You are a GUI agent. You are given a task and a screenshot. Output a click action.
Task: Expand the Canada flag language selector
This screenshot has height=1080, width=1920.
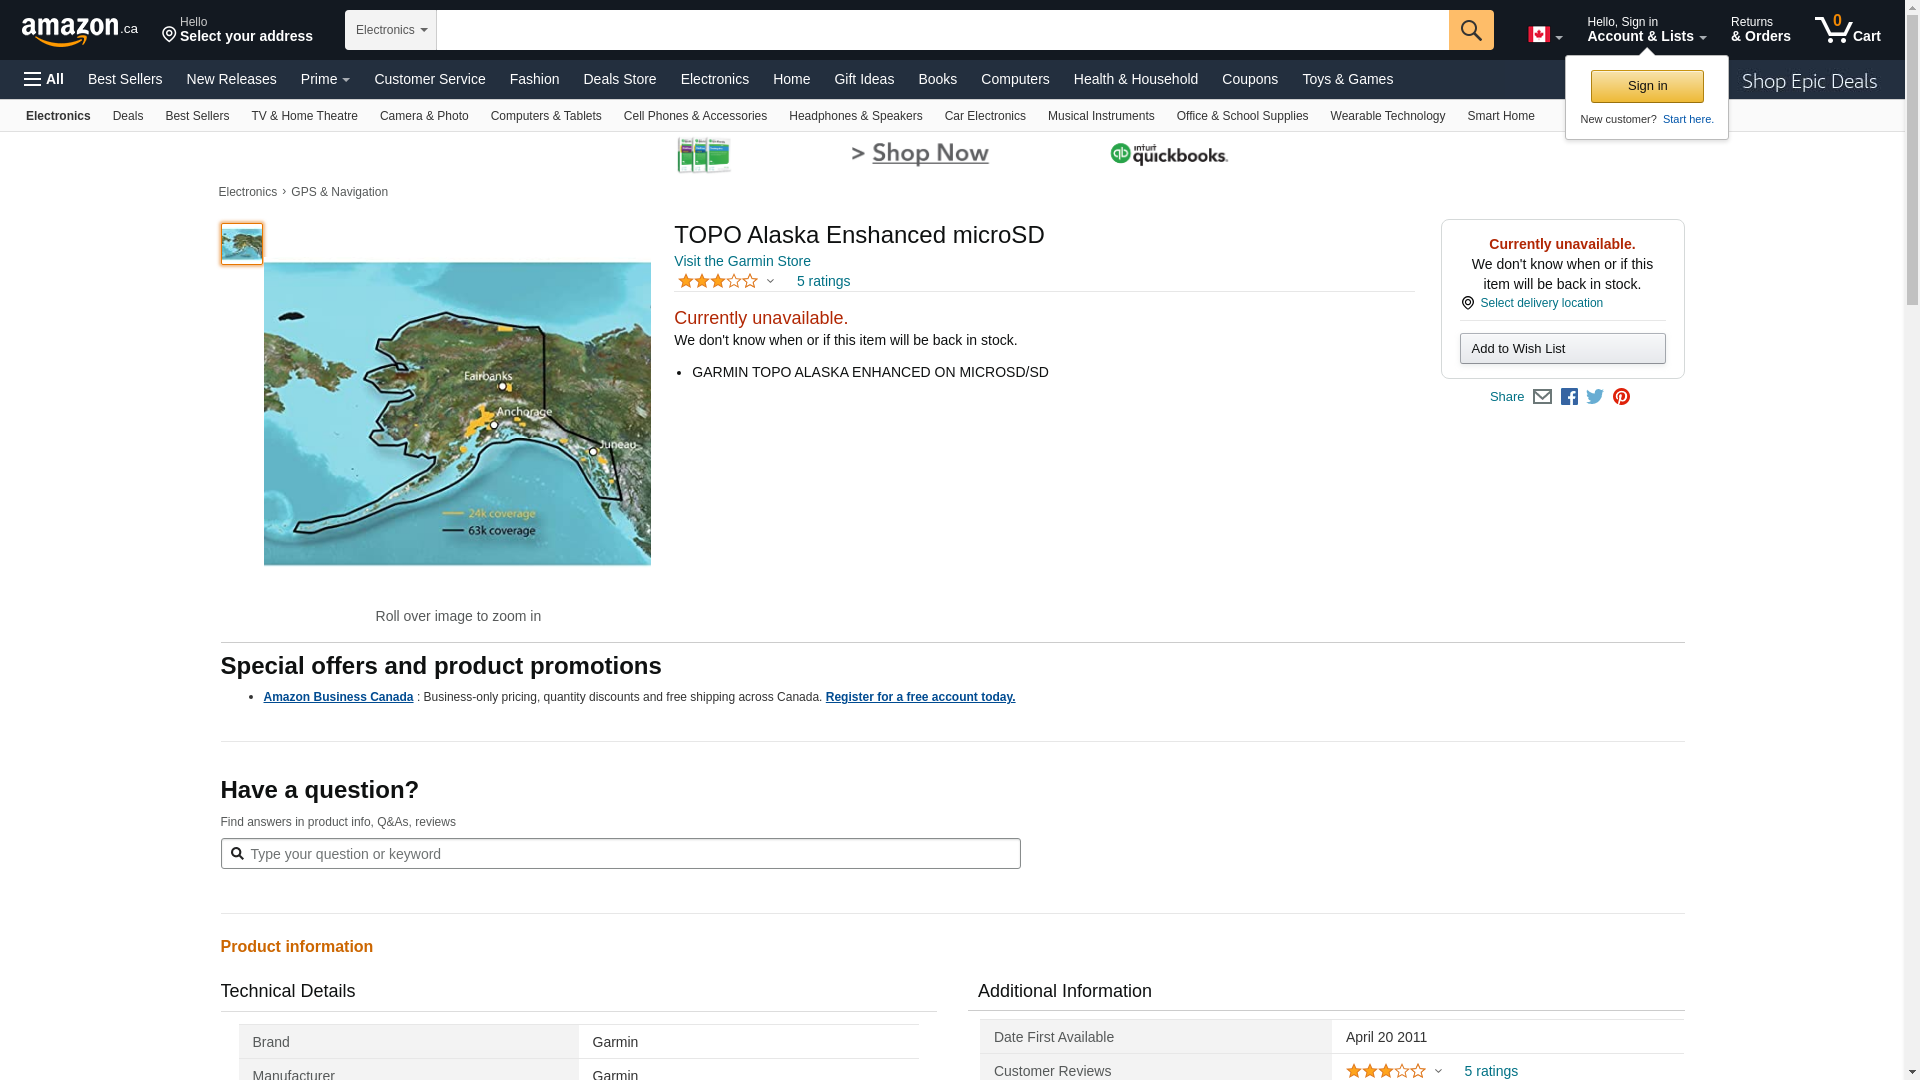(1544, 35)
